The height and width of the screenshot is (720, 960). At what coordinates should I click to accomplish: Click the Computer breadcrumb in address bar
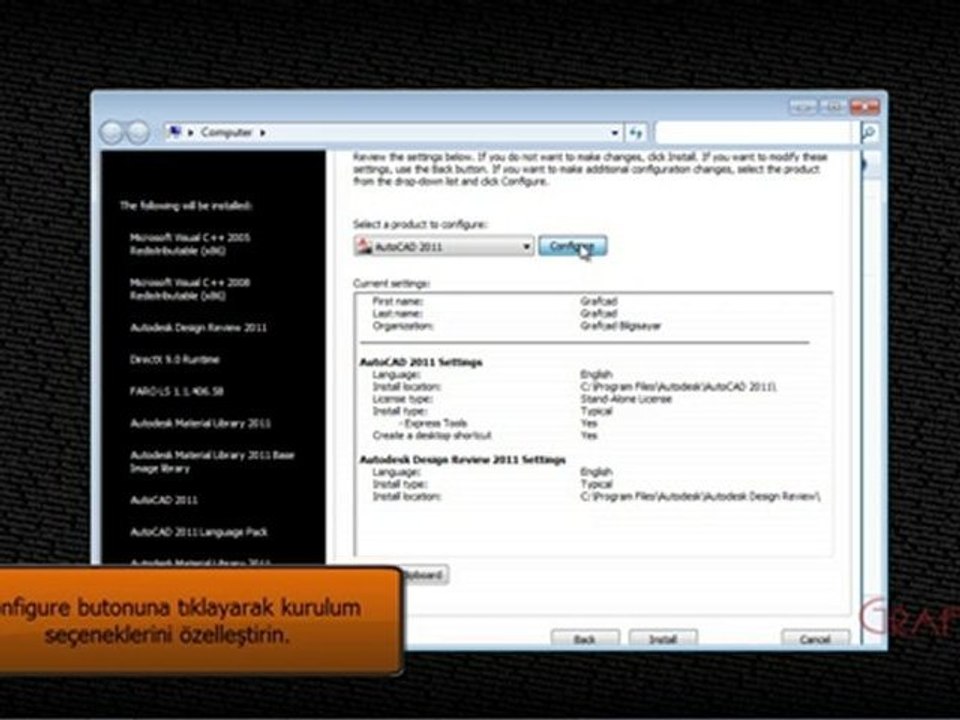tap(227, 132)
